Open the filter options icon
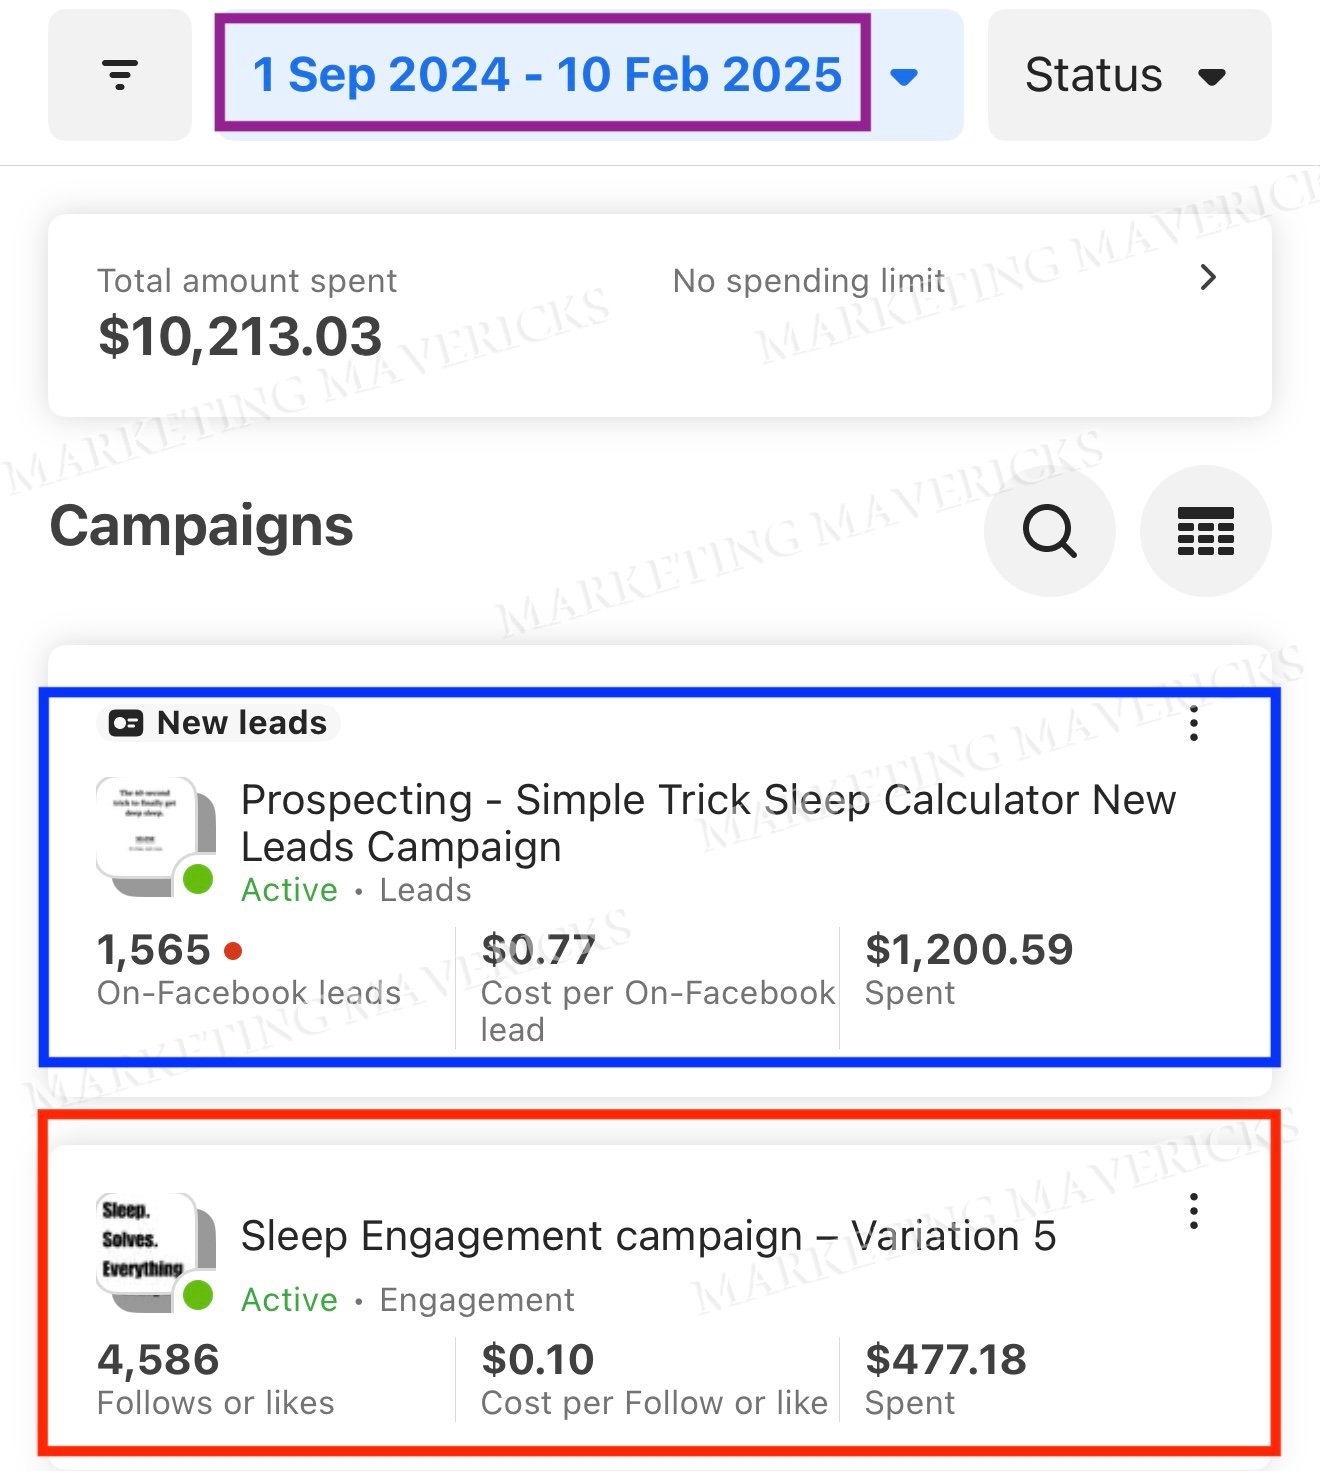 coord(120,75)
